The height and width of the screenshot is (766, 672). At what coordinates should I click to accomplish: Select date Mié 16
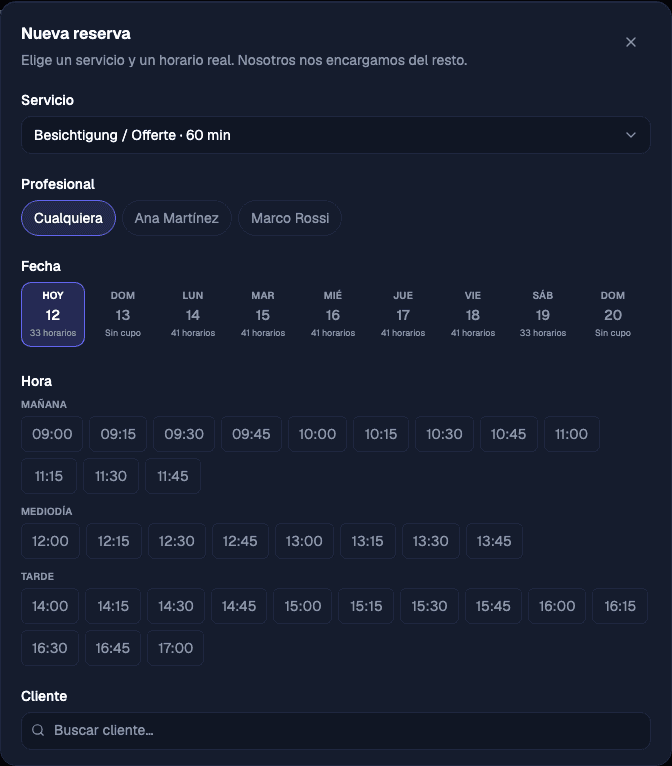tap(333, 314)
